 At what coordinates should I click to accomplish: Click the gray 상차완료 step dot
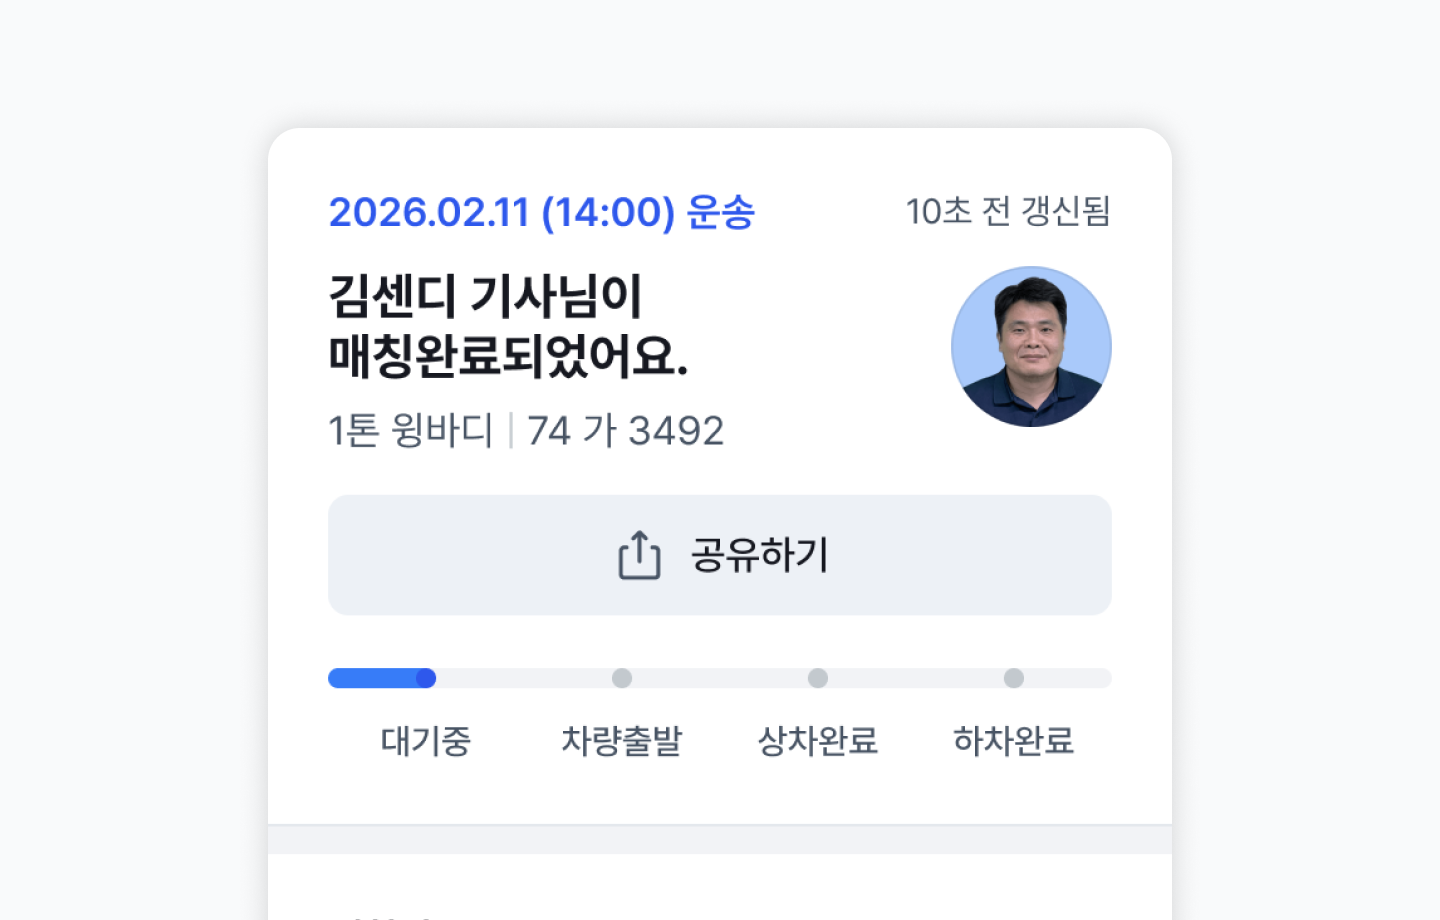coord(818,678)
